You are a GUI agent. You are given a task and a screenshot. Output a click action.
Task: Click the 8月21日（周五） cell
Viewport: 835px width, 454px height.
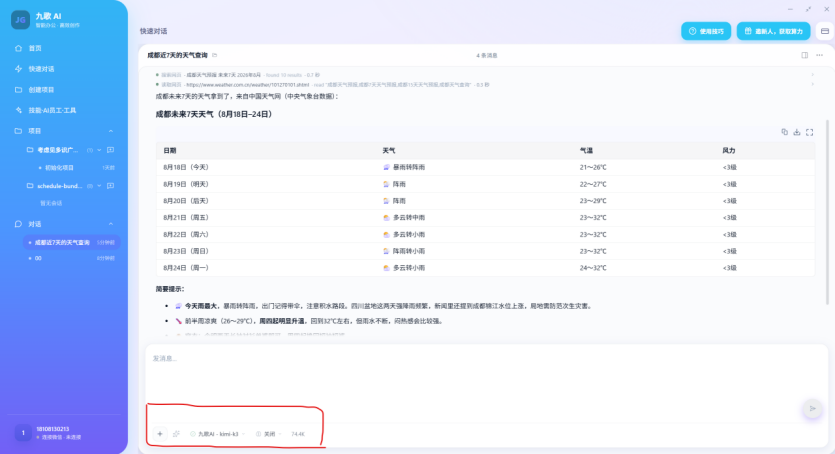point(186,218)
